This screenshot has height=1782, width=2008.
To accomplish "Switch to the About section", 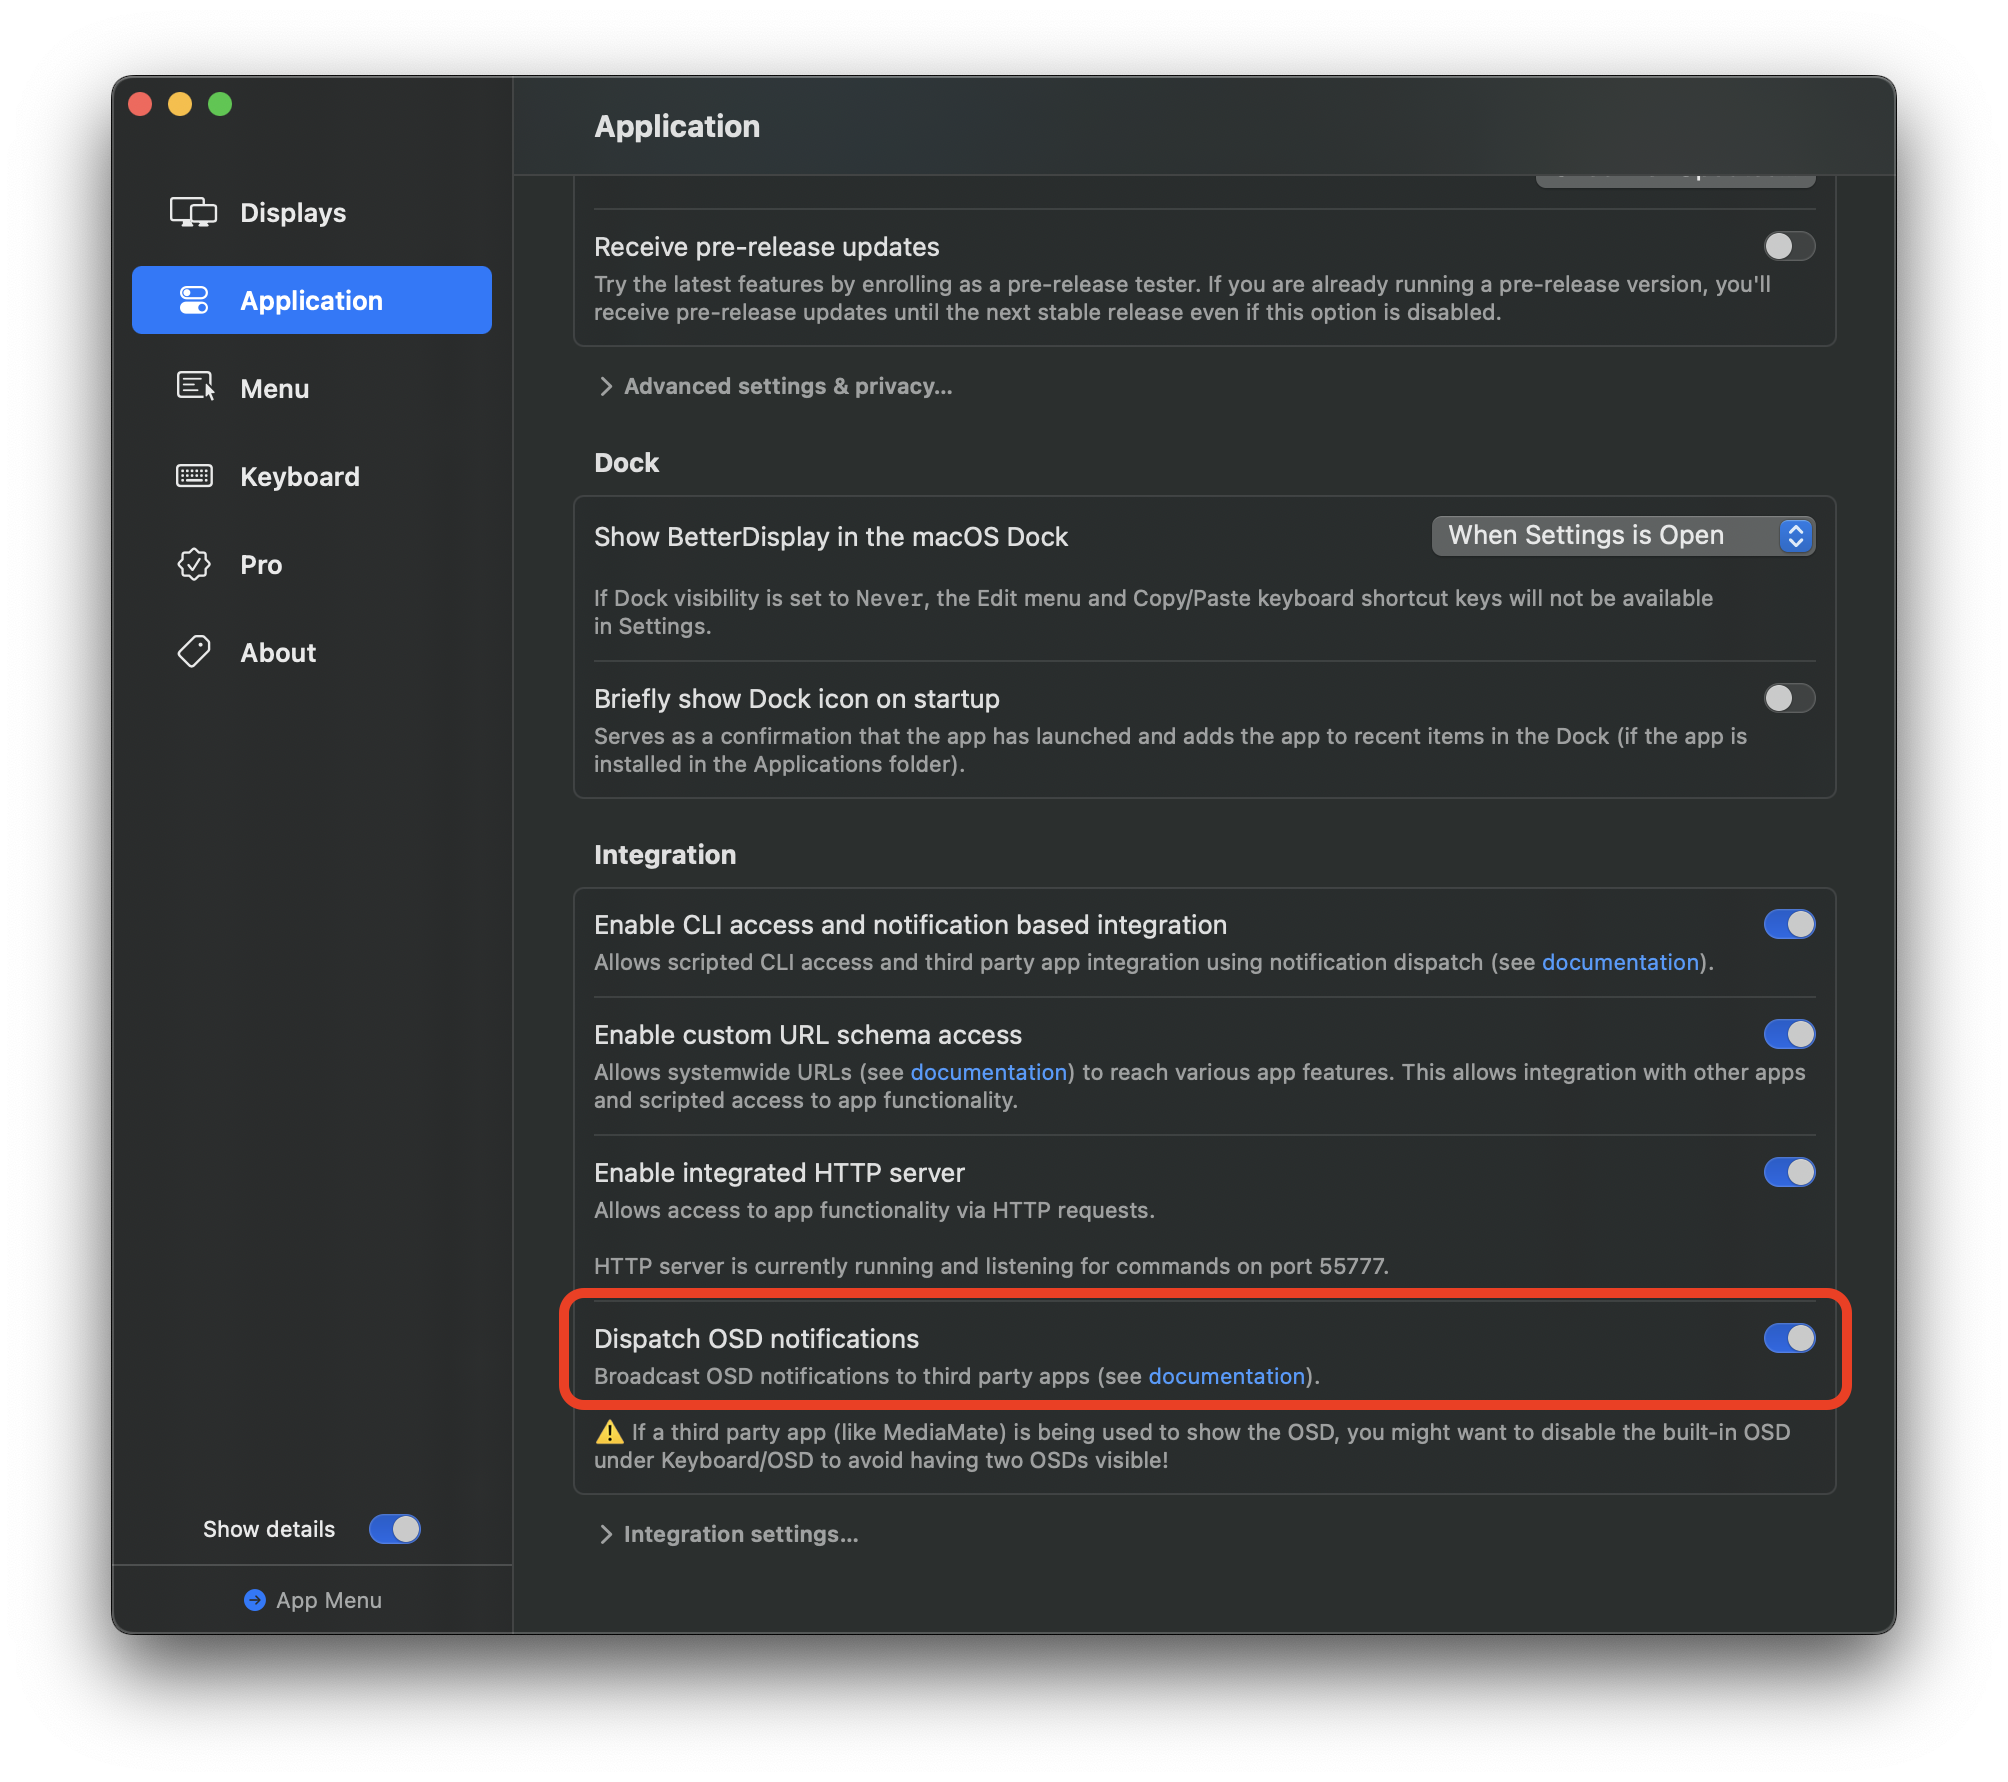I will coord(278,652).
